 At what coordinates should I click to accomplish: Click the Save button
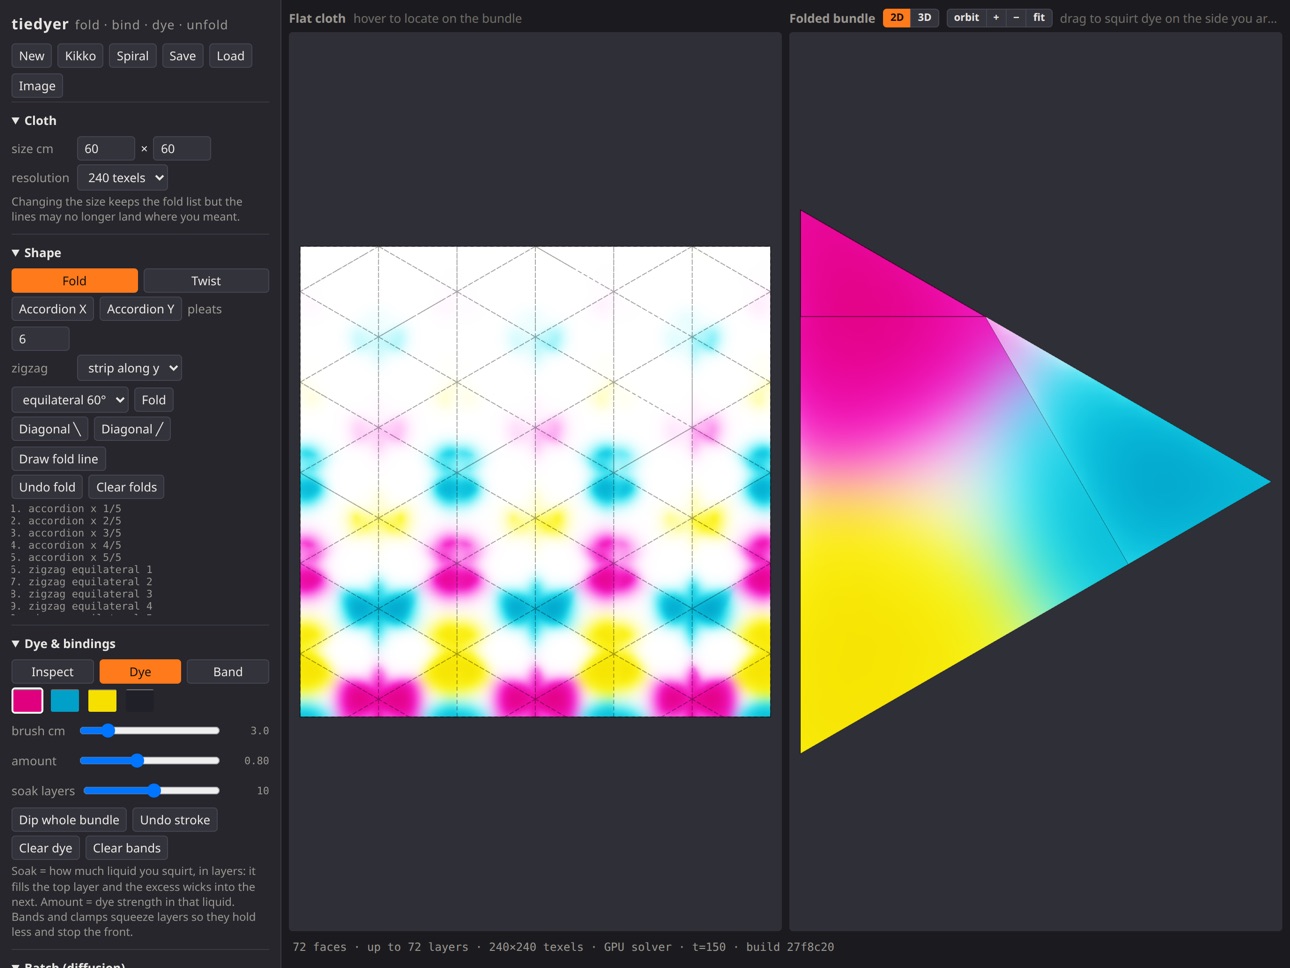click(x=183, y=56)
